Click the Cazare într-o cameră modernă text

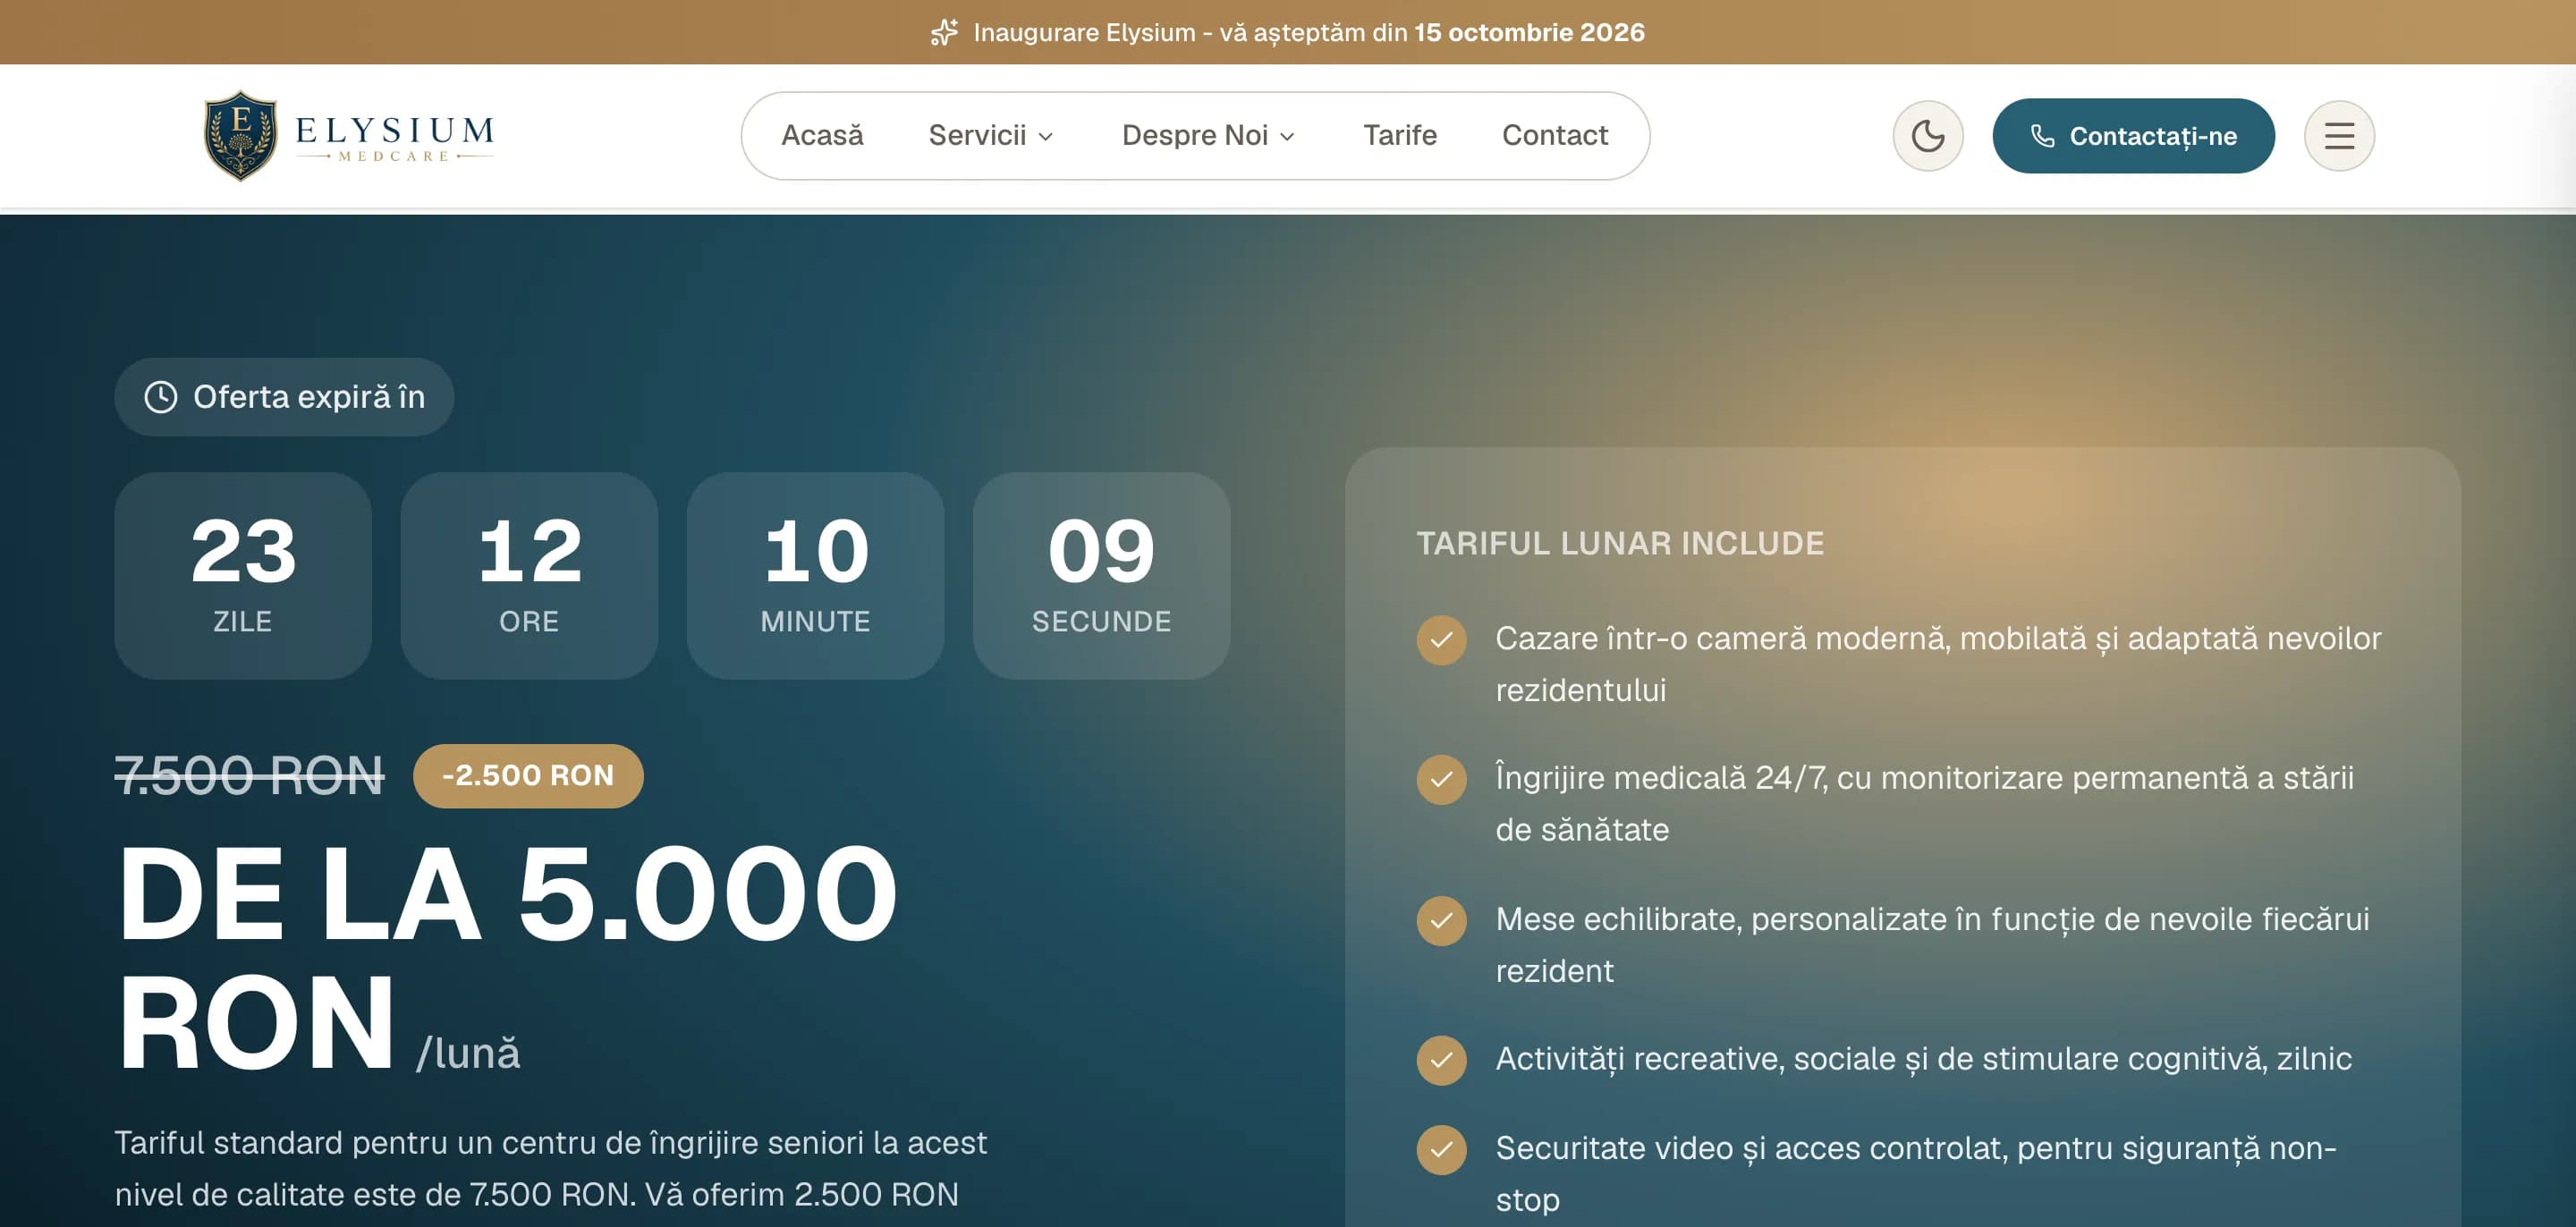click(1938, 664)
